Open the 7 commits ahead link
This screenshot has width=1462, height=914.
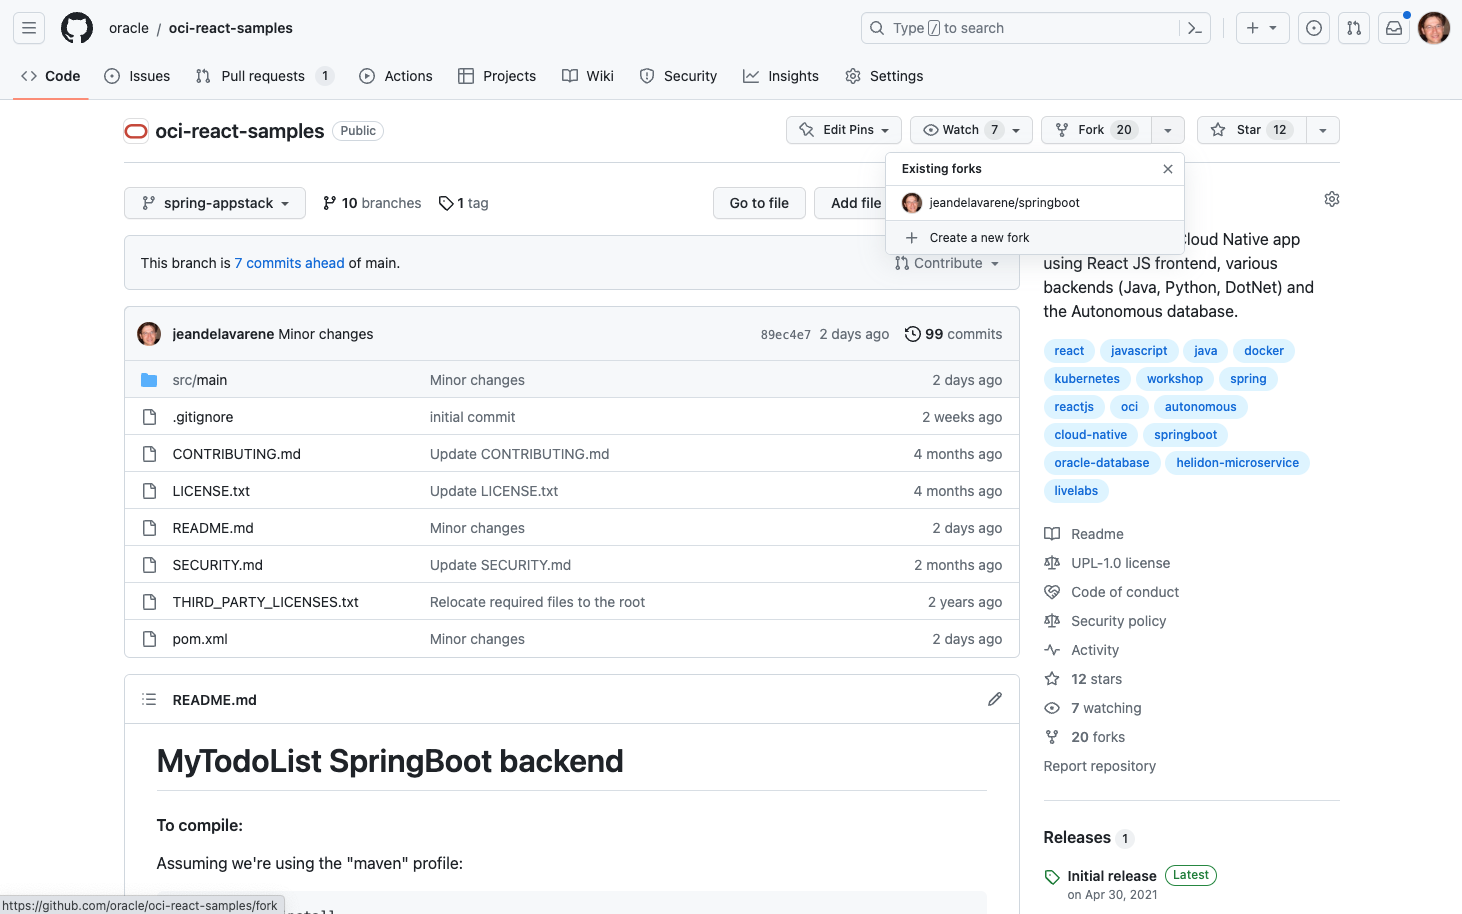[x=290, y=263]
